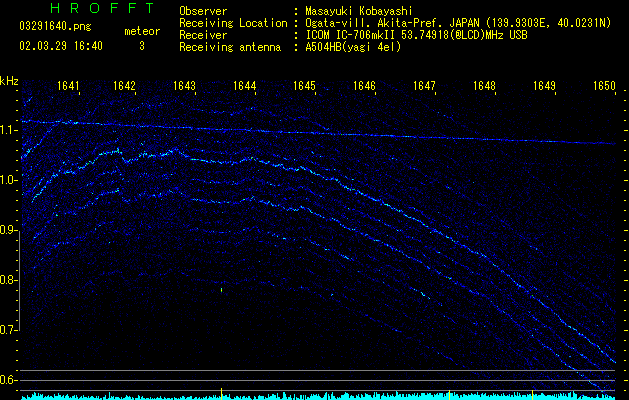Click the meteor count value 3
The height and width of the screenshot is (400, 629).
(x=142, y=46)
